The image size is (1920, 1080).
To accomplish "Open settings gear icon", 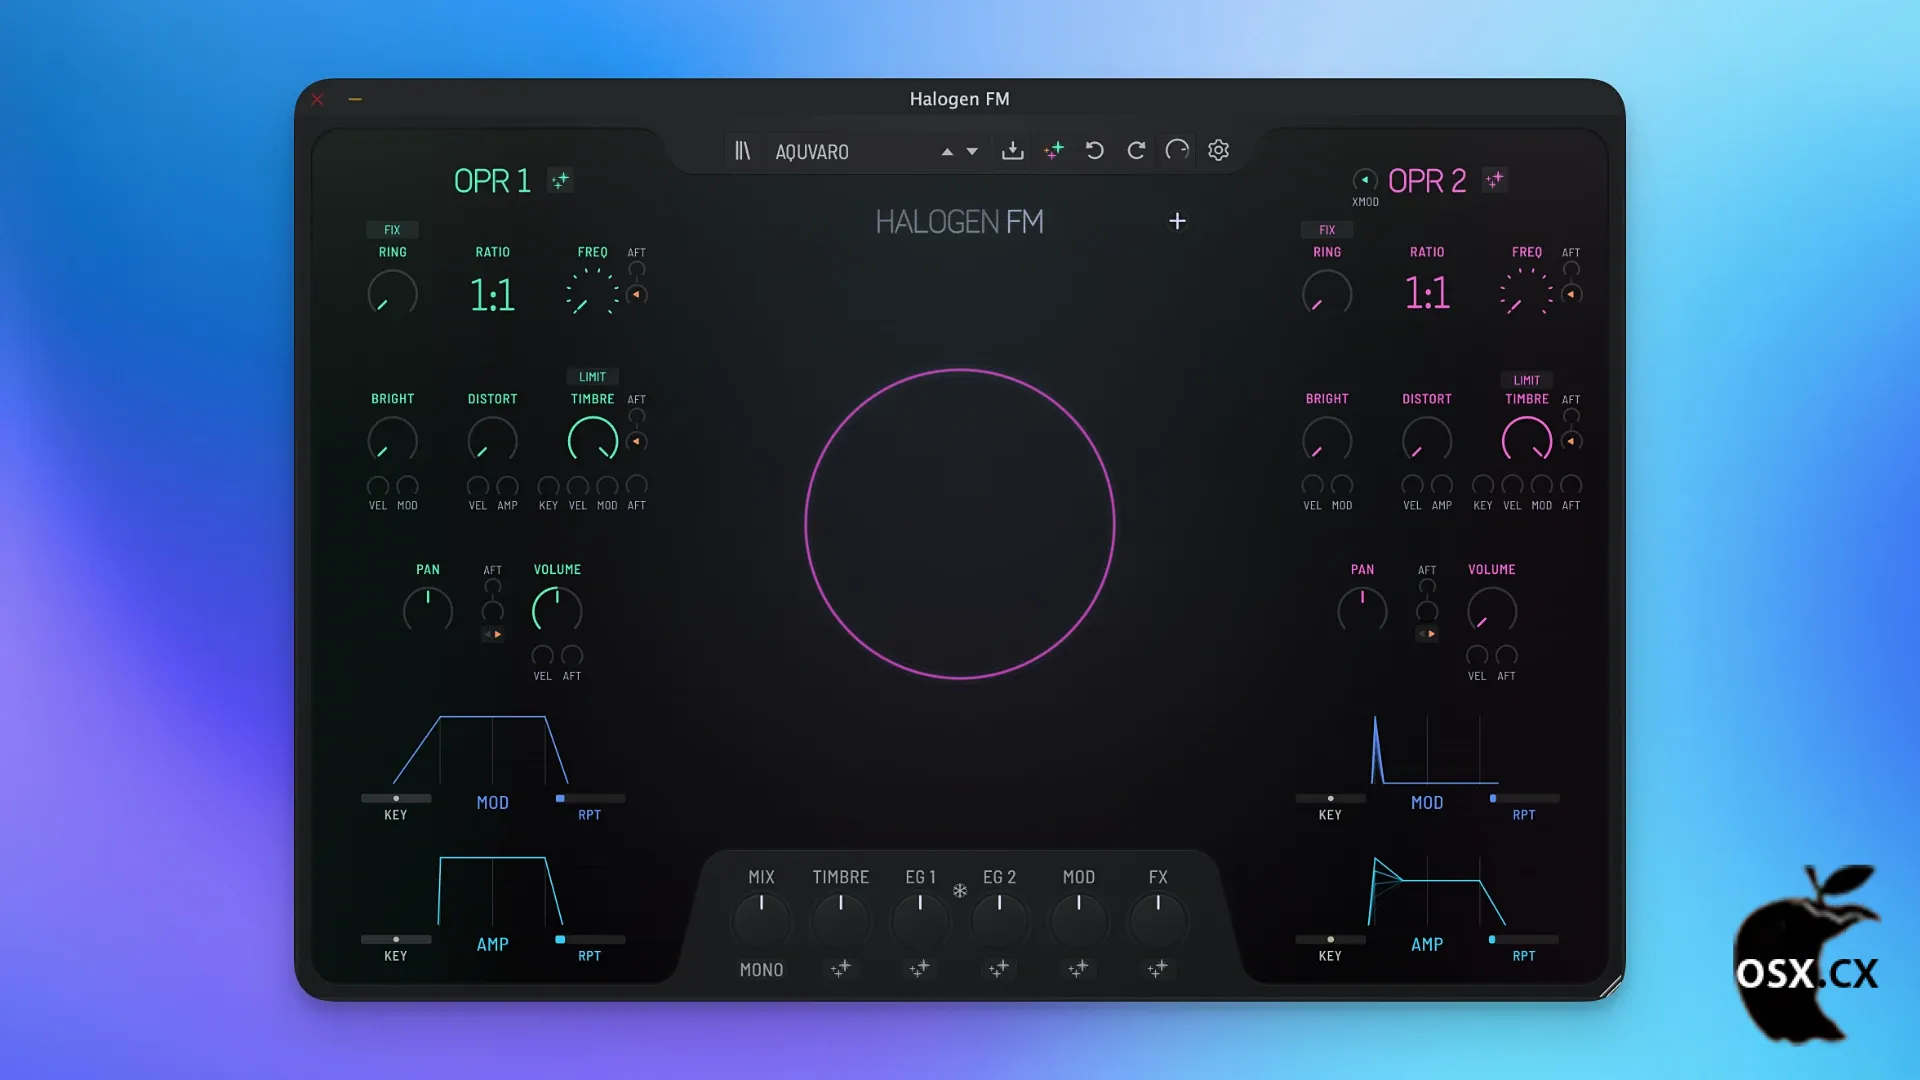I will coord(1218,151).
